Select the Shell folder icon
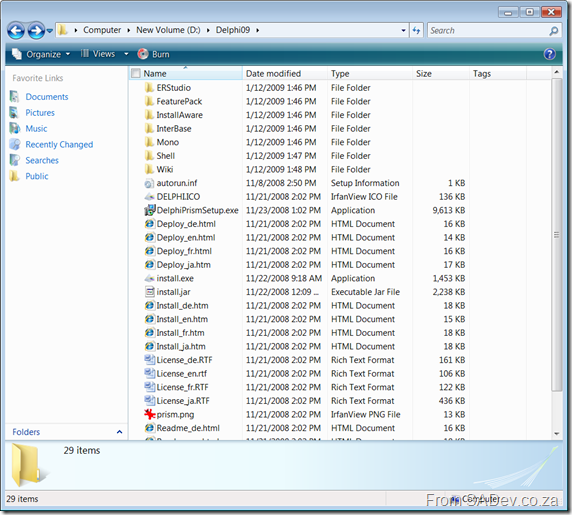Screen dimensions: 572x515 149,156
